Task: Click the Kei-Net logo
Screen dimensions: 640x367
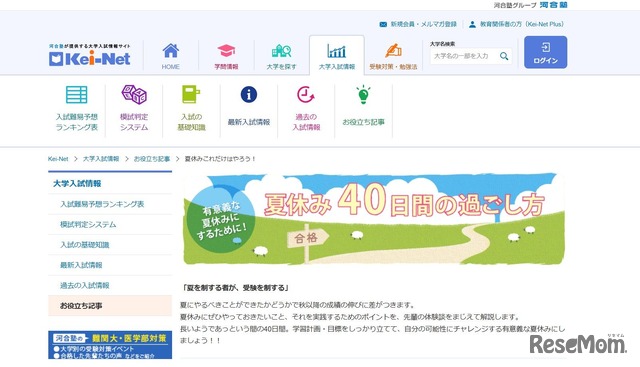Action: point(89,55)
